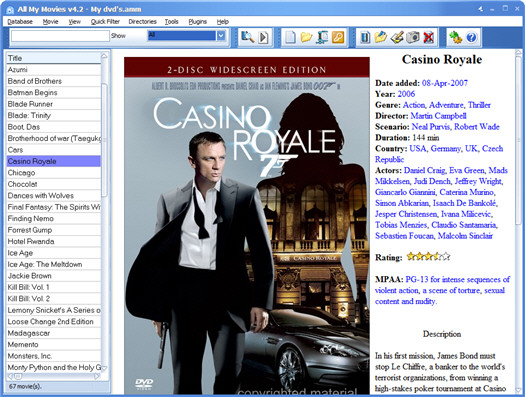Image resolution: width=525 pixels, height=397 pixels.
Task: Click the Judi Dench actor link
Action: click(x=432, y=181)
